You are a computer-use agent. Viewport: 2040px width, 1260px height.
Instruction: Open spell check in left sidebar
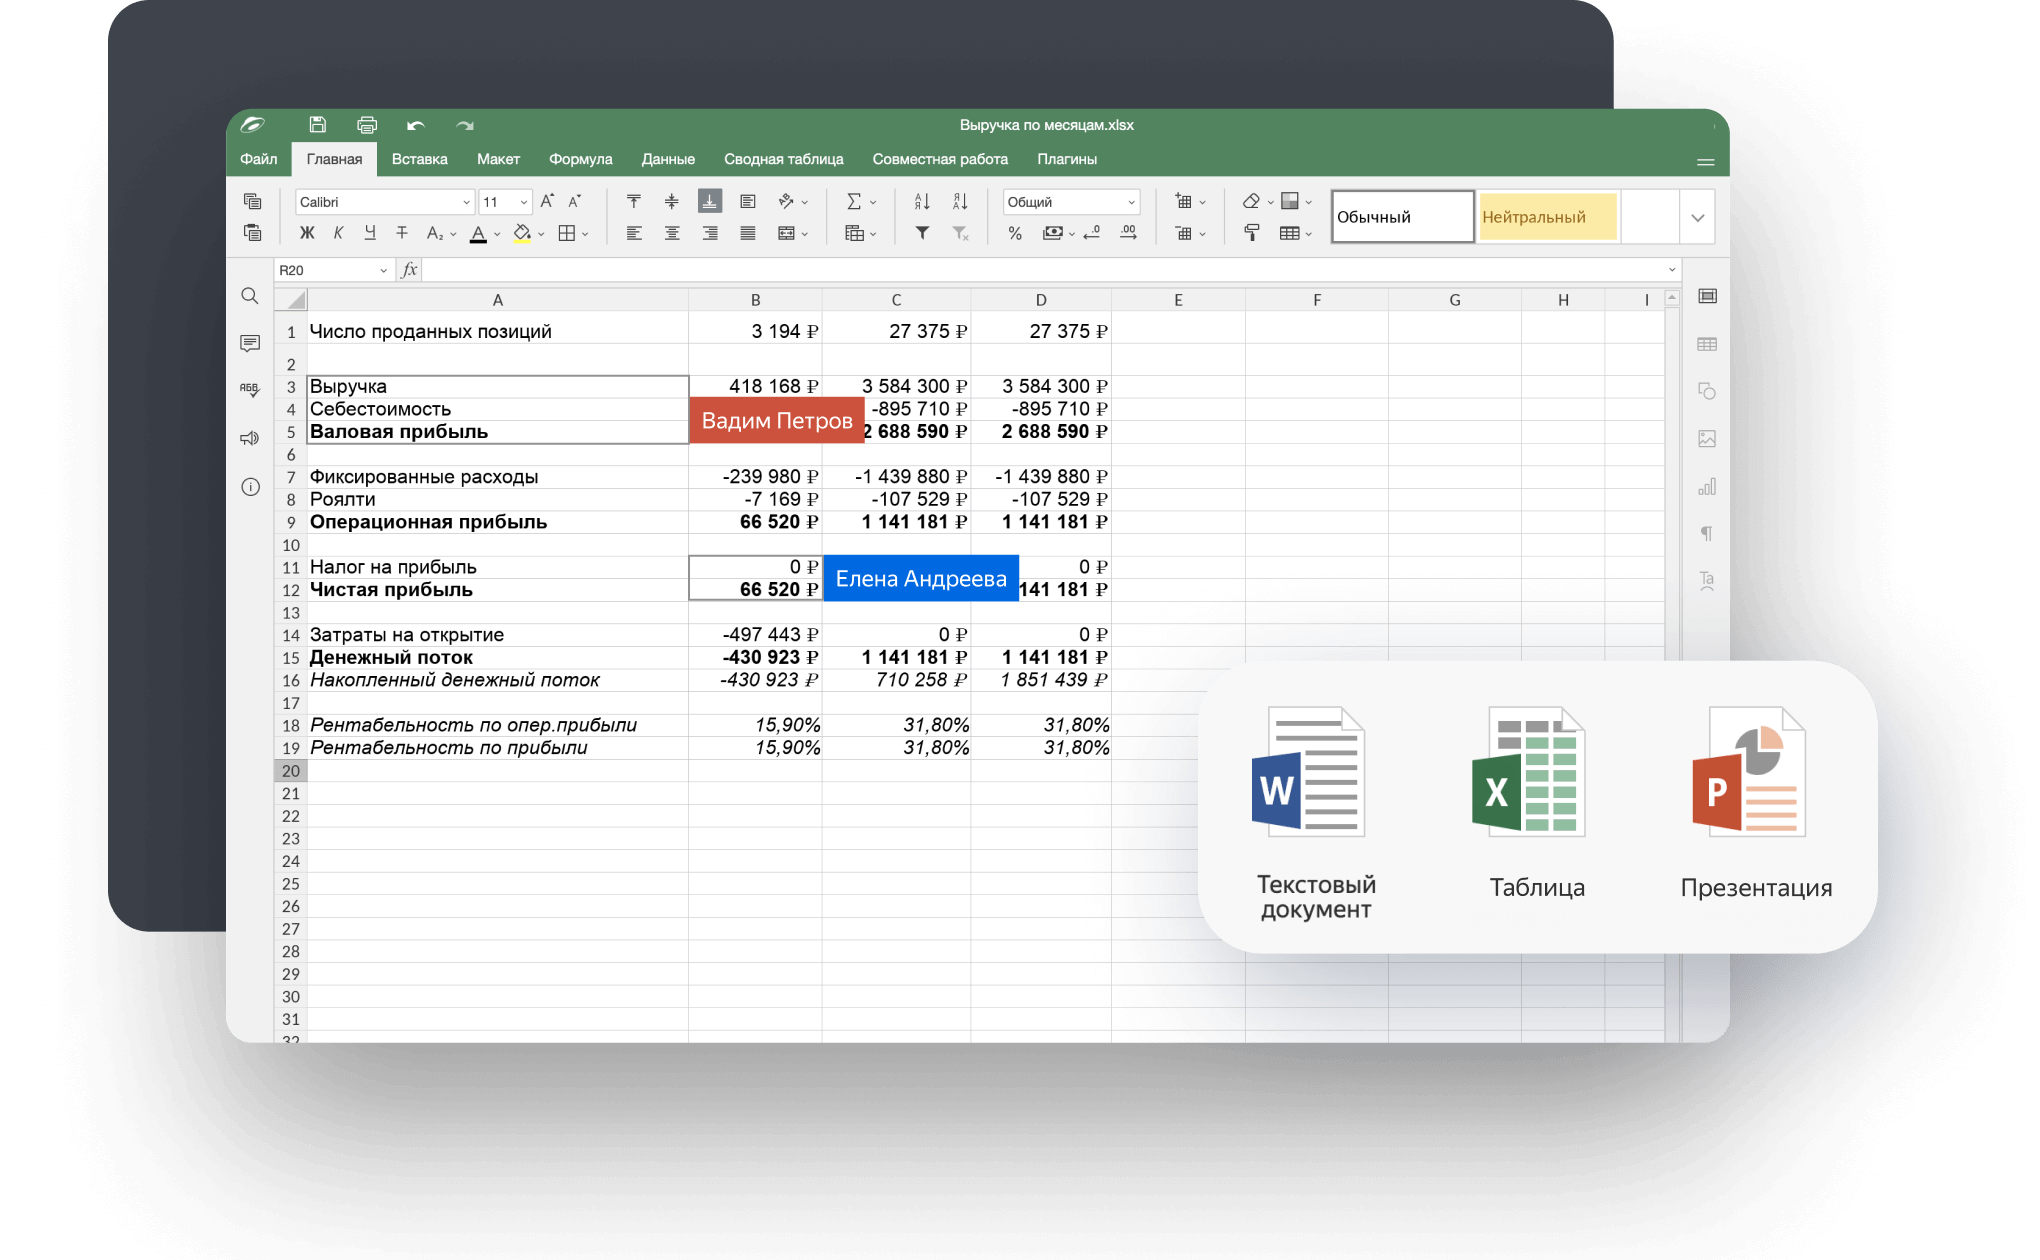(250, 390)
